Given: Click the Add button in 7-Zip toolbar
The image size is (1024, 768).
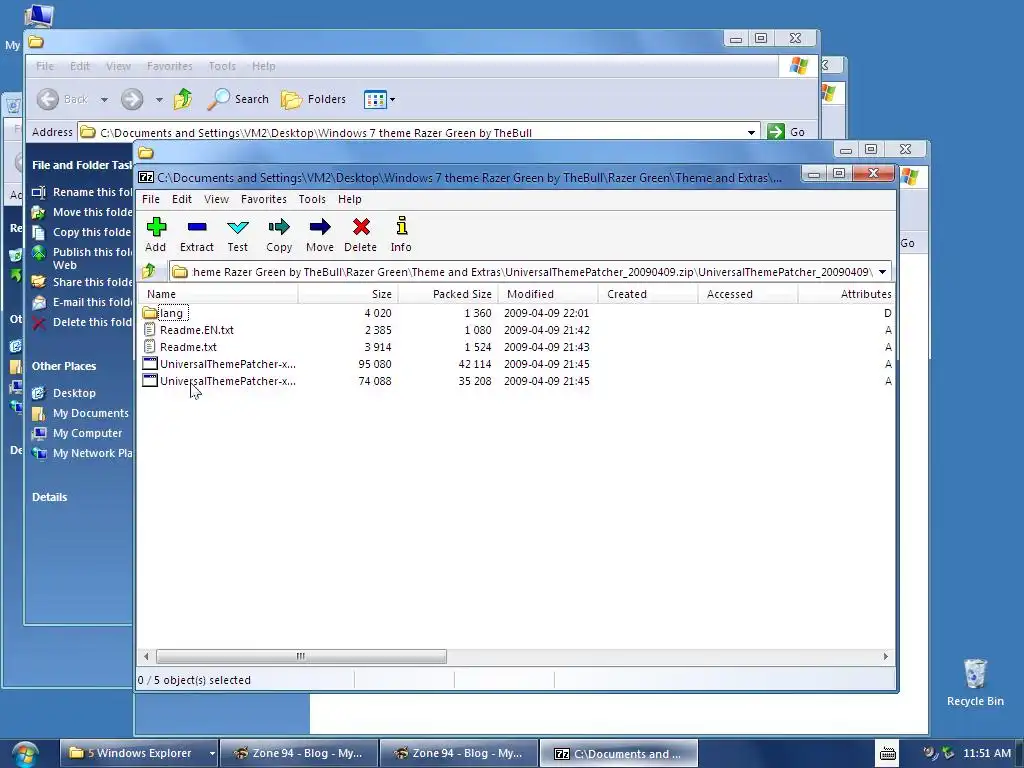Looking at the screenshot, I should click(155, 234).
